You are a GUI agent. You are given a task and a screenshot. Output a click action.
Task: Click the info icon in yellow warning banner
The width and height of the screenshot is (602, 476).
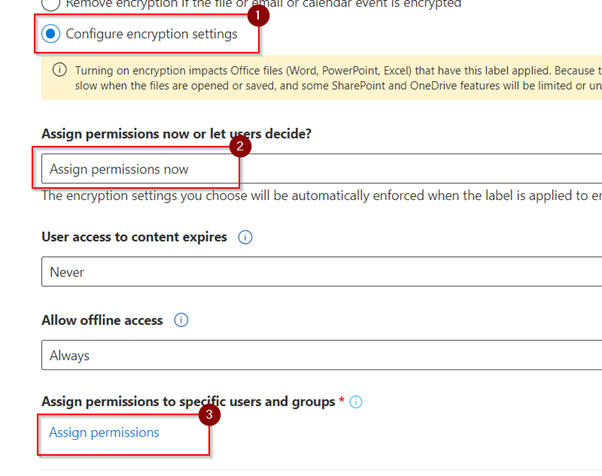pyautogui.click(x=60, y=70)
